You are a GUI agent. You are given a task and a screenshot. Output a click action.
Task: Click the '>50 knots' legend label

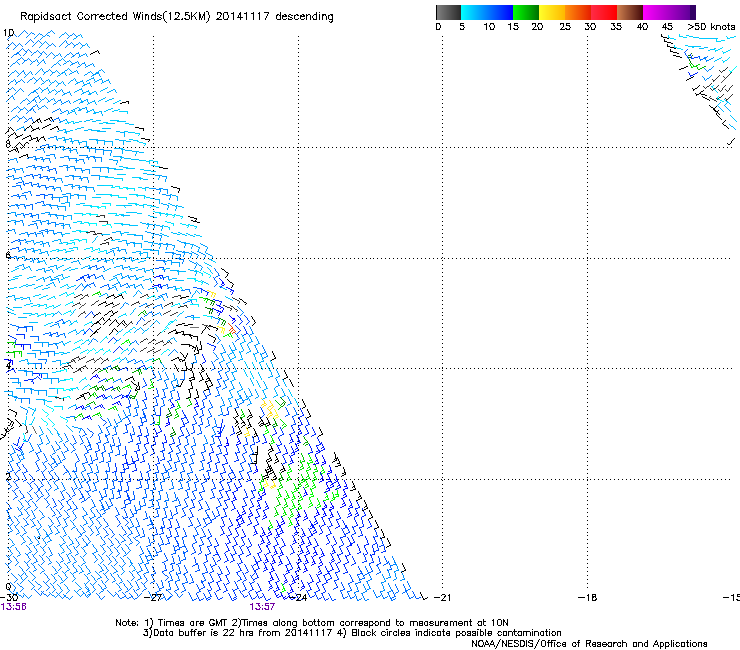coord(711,27)
